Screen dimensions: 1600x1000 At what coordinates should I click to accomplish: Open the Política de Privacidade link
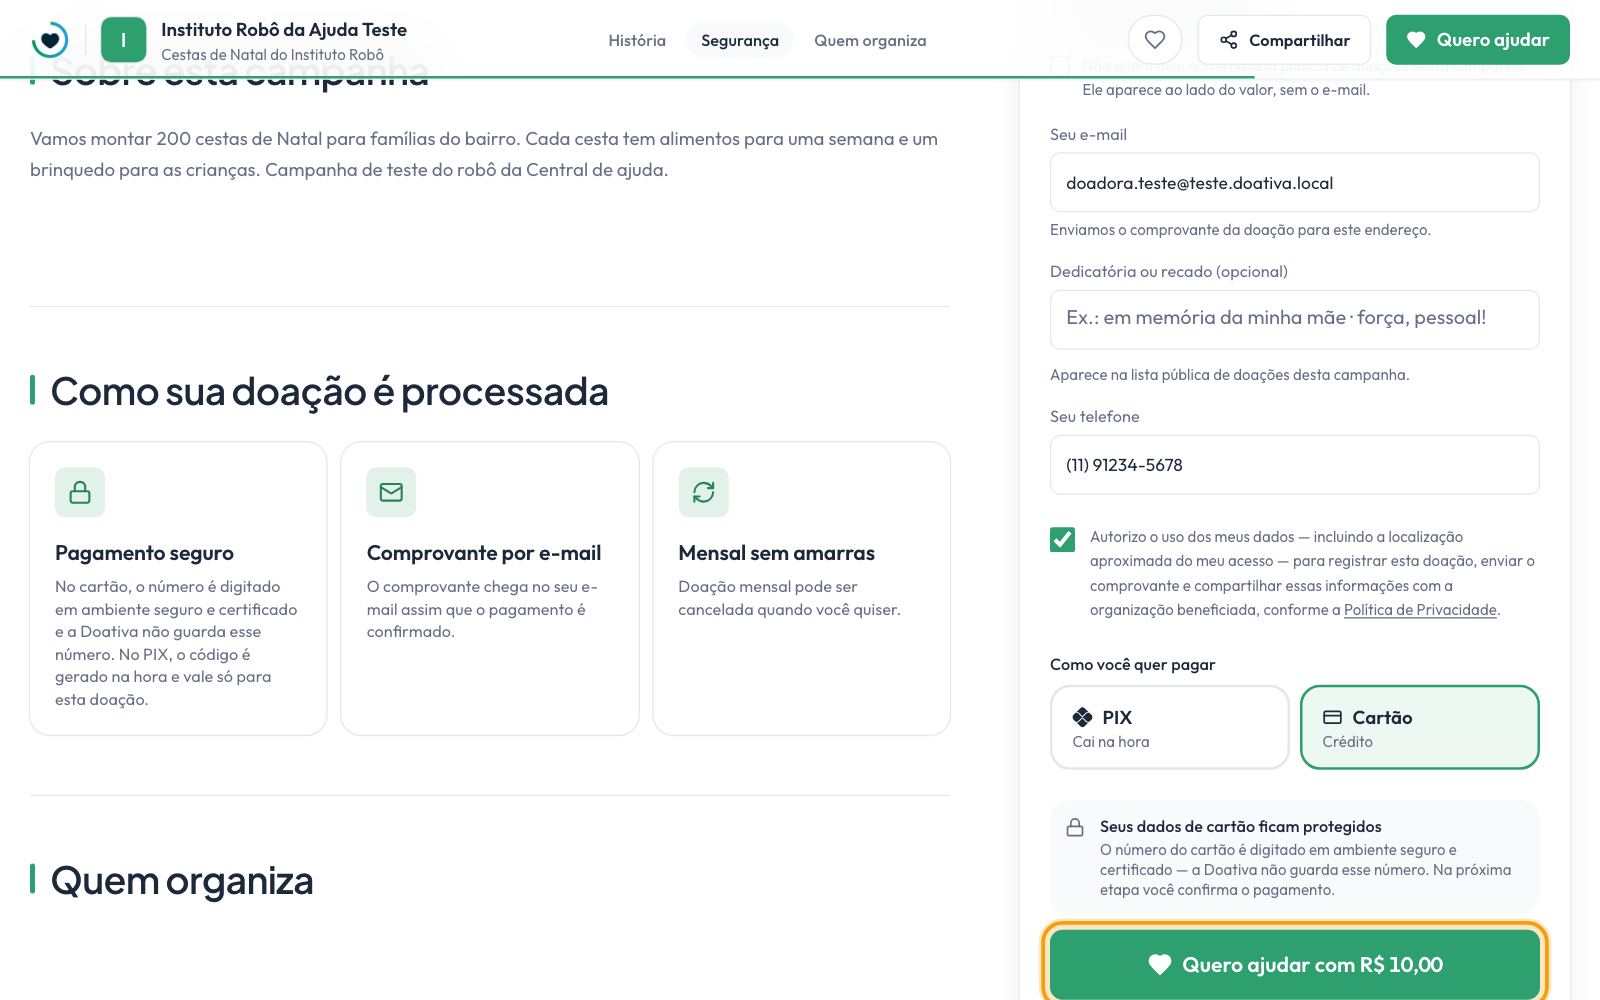(1420, 610)
